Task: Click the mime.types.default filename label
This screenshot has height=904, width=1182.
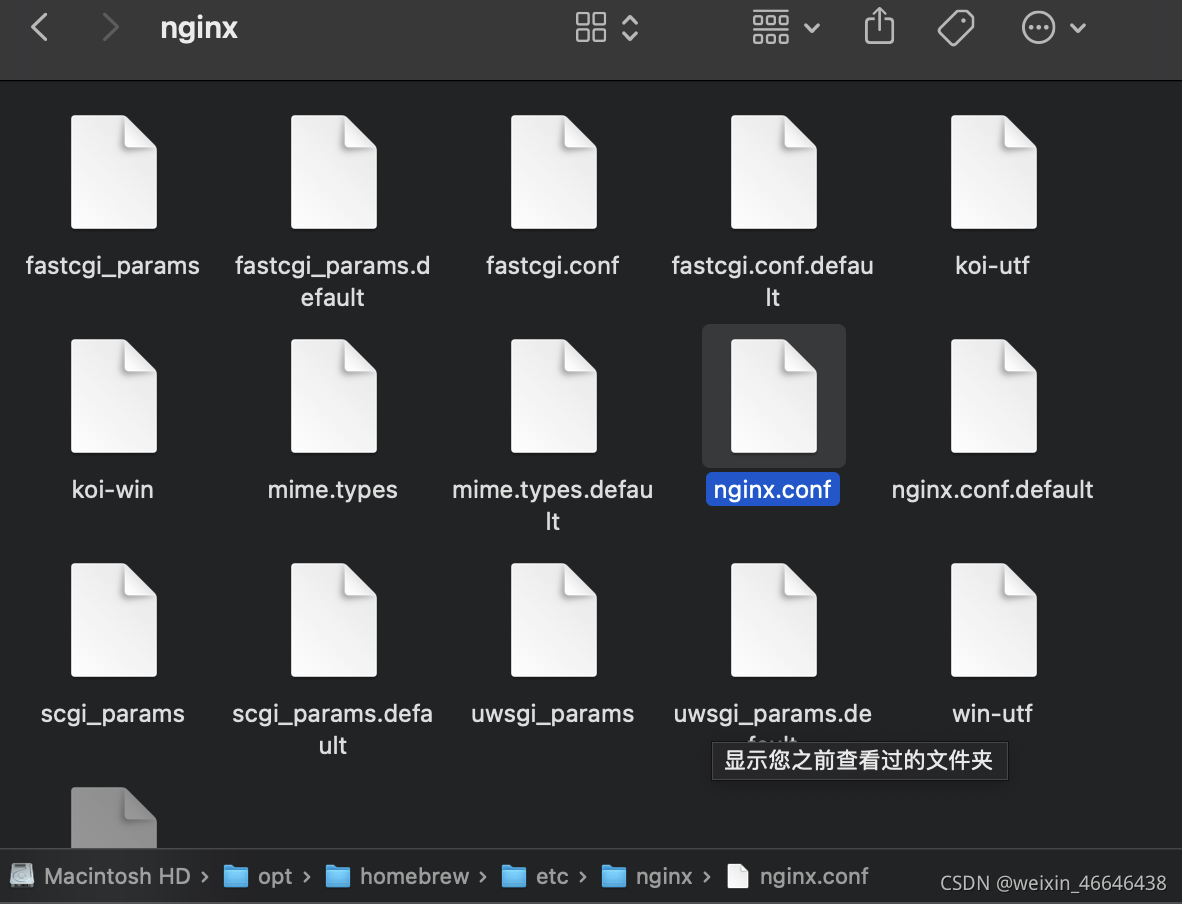Action: point(553,505)
